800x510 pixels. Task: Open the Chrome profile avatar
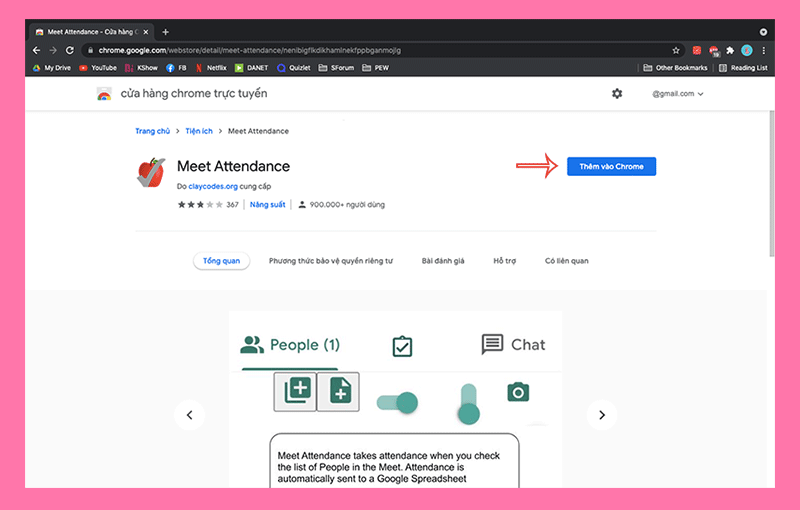747,50
